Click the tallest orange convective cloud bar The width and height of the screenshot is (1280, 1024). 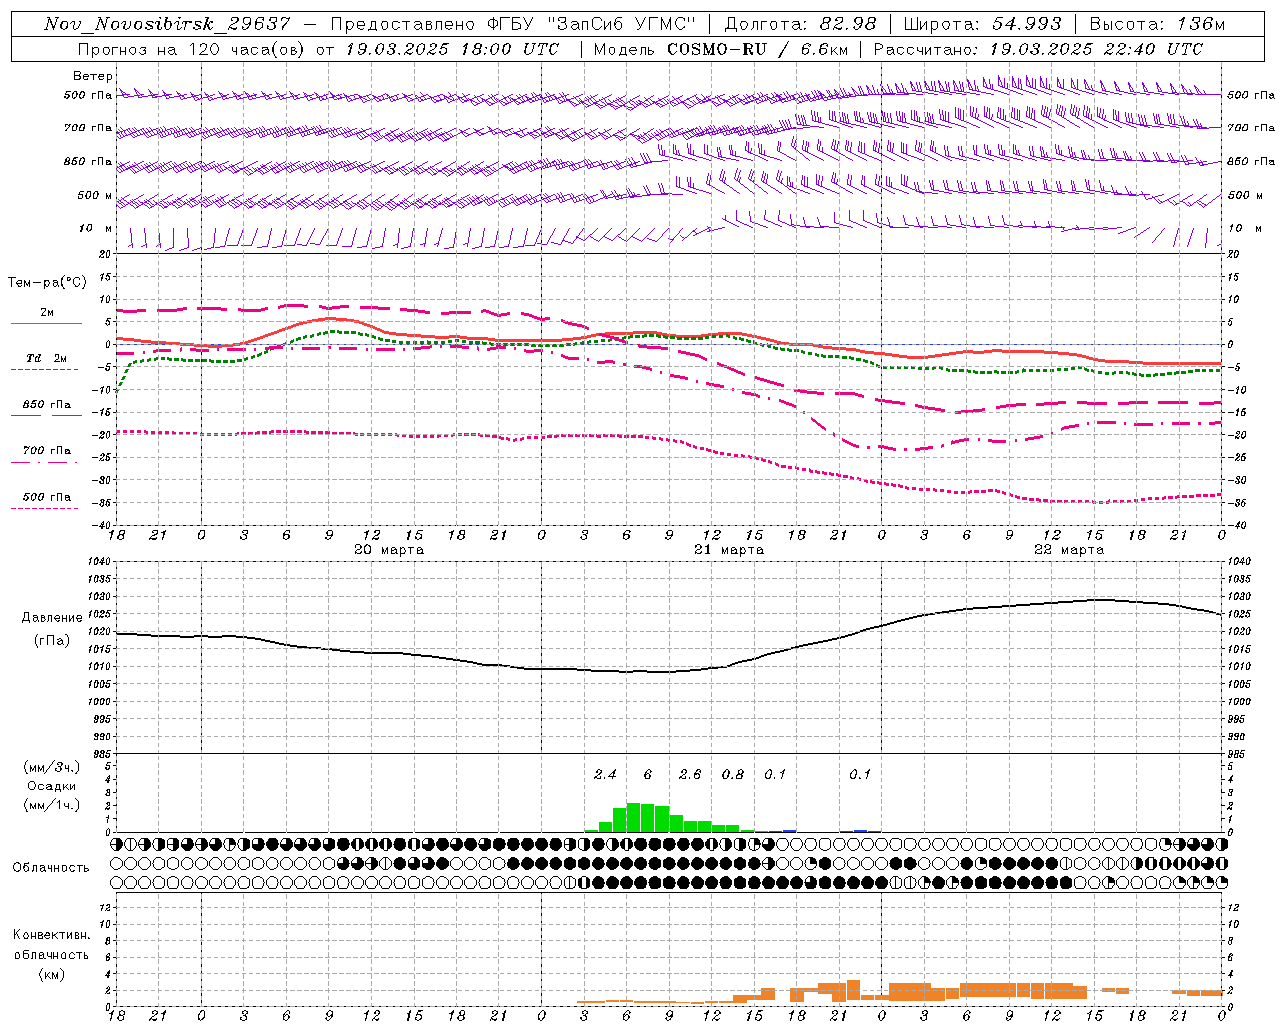tap(853, 990)
